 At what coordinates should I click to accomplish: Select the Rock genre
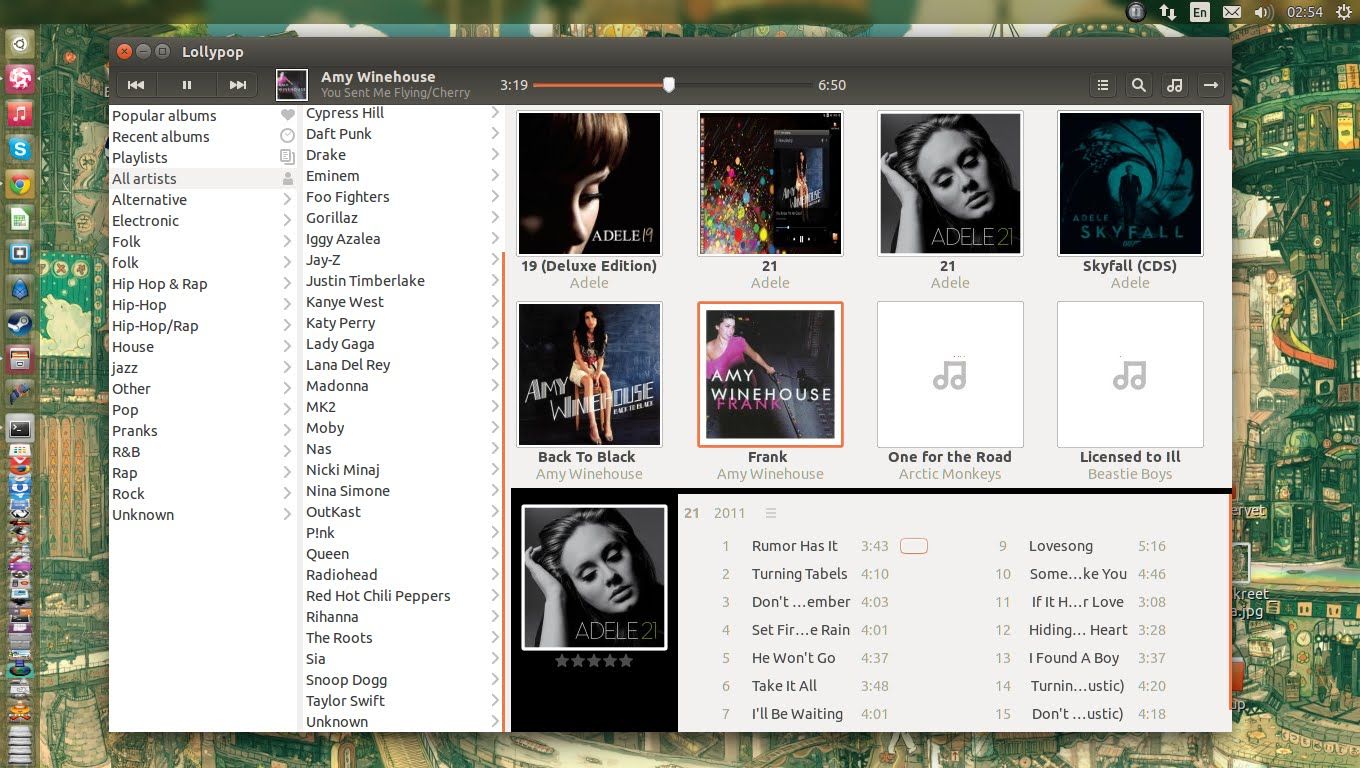[x=203, y=494]
